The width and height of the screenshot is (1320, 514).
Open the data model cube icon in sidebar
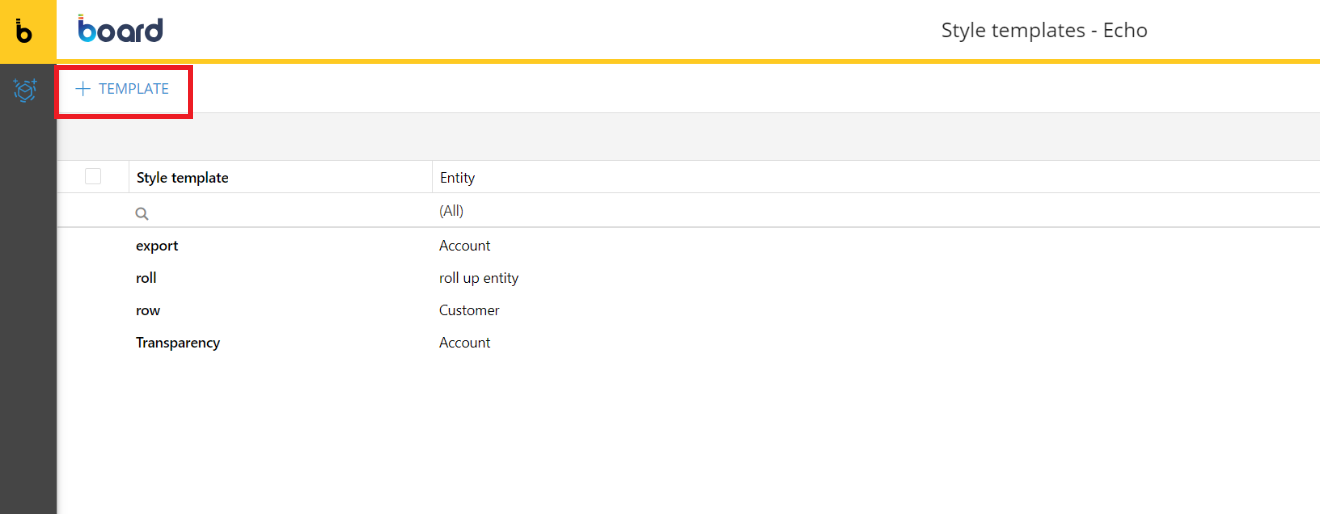click(x=26, y=90)
